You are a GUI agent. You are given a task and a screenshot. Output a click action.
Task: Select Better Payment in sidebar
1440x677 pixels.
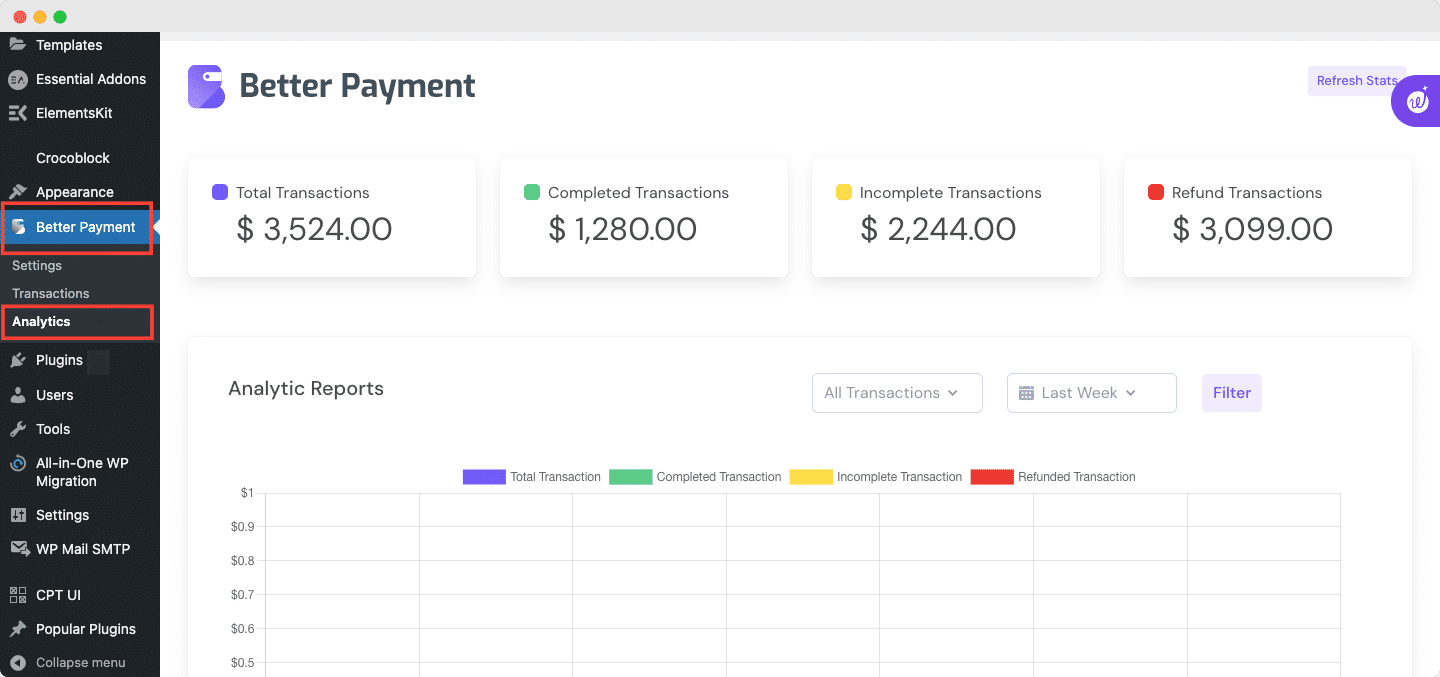click(x=78, y=227)
